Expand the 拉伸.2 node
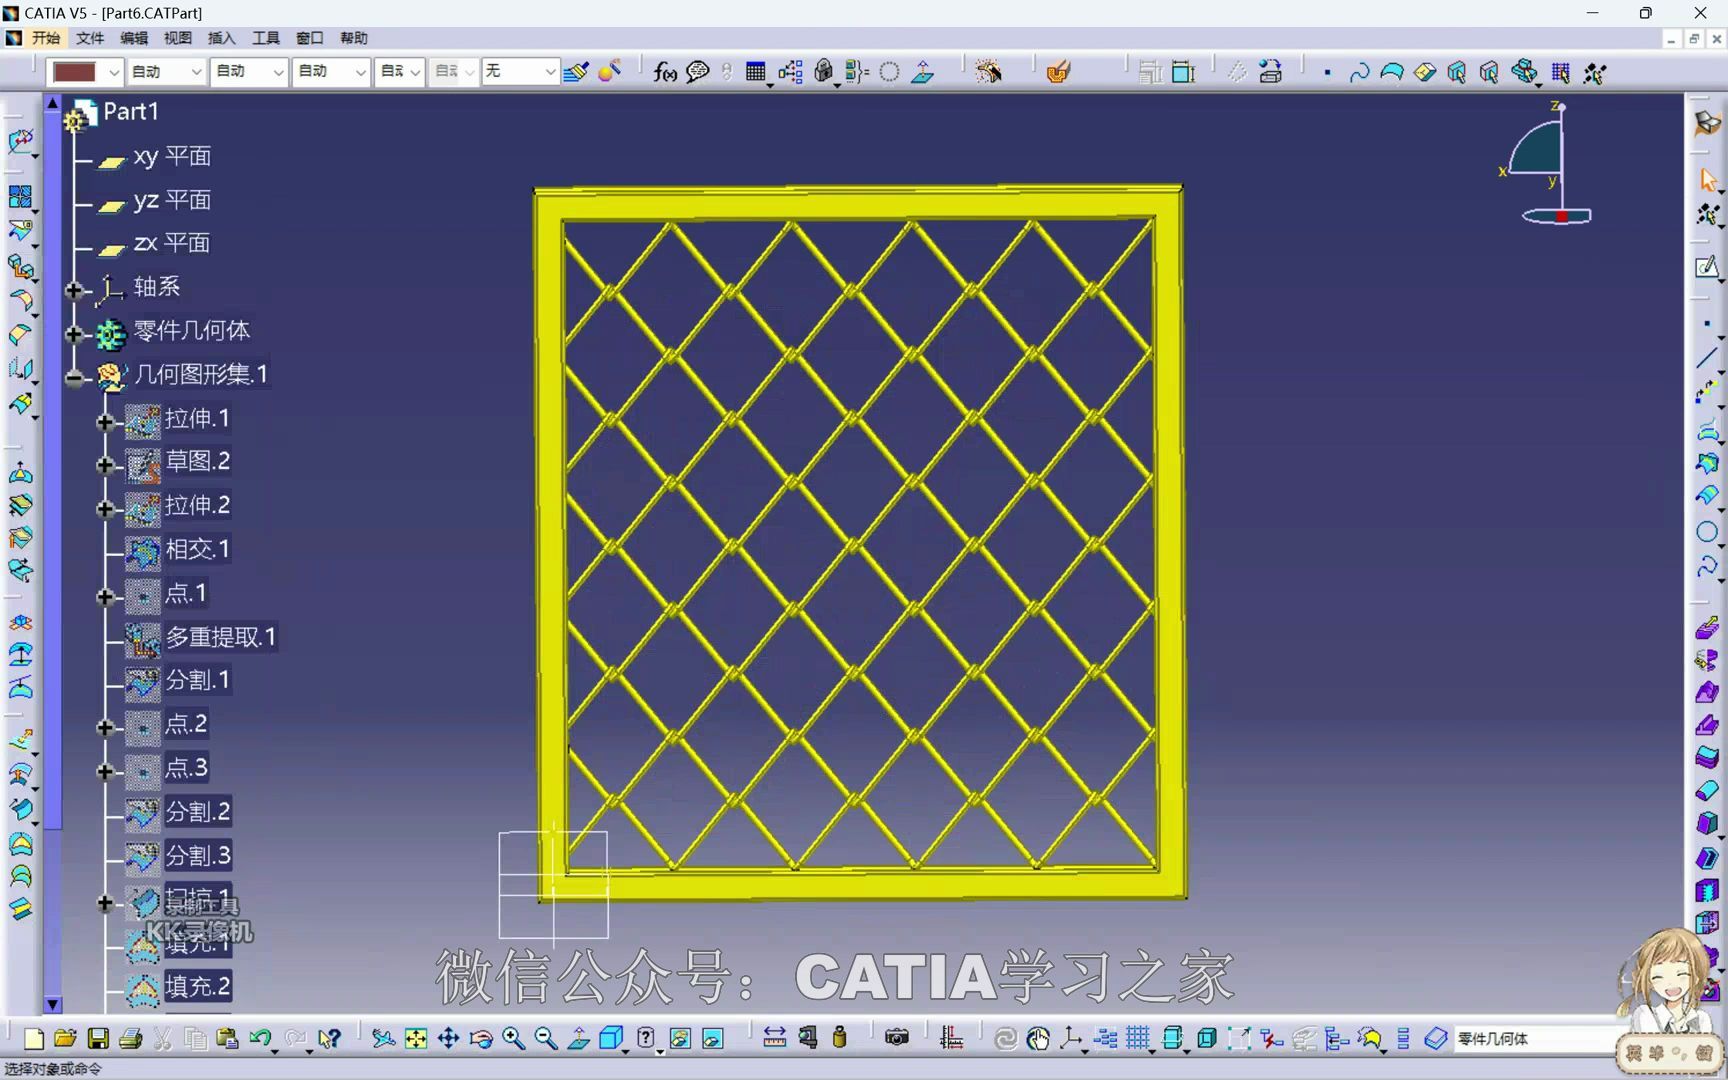The width and height of the screenshot is (1728, 1080). click(105, 509)
